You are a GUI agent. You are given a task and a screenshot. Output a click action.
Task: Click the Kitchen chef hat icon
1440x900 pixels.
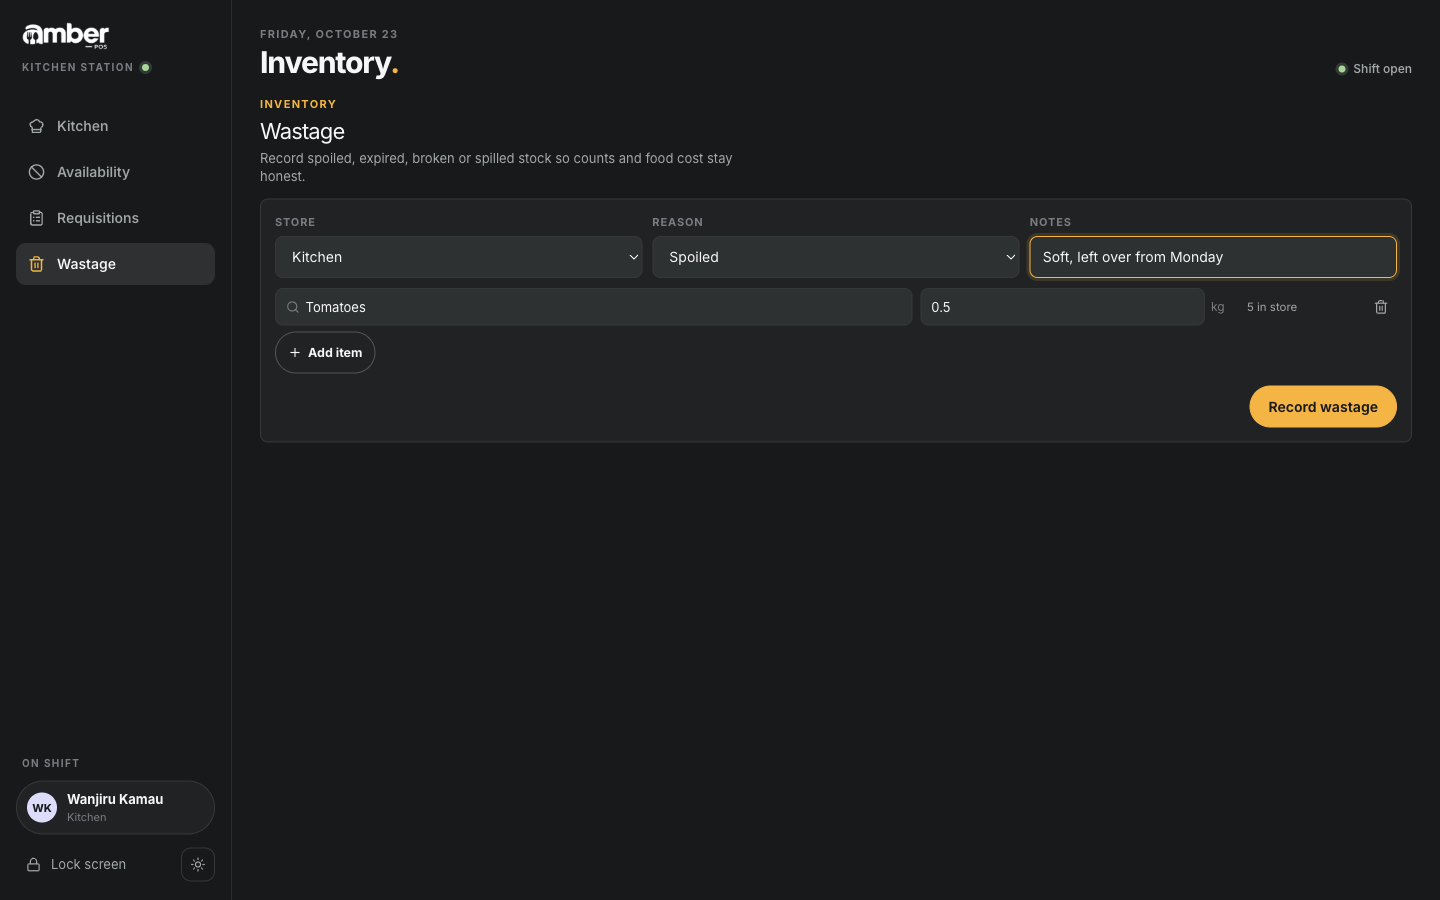36,126
